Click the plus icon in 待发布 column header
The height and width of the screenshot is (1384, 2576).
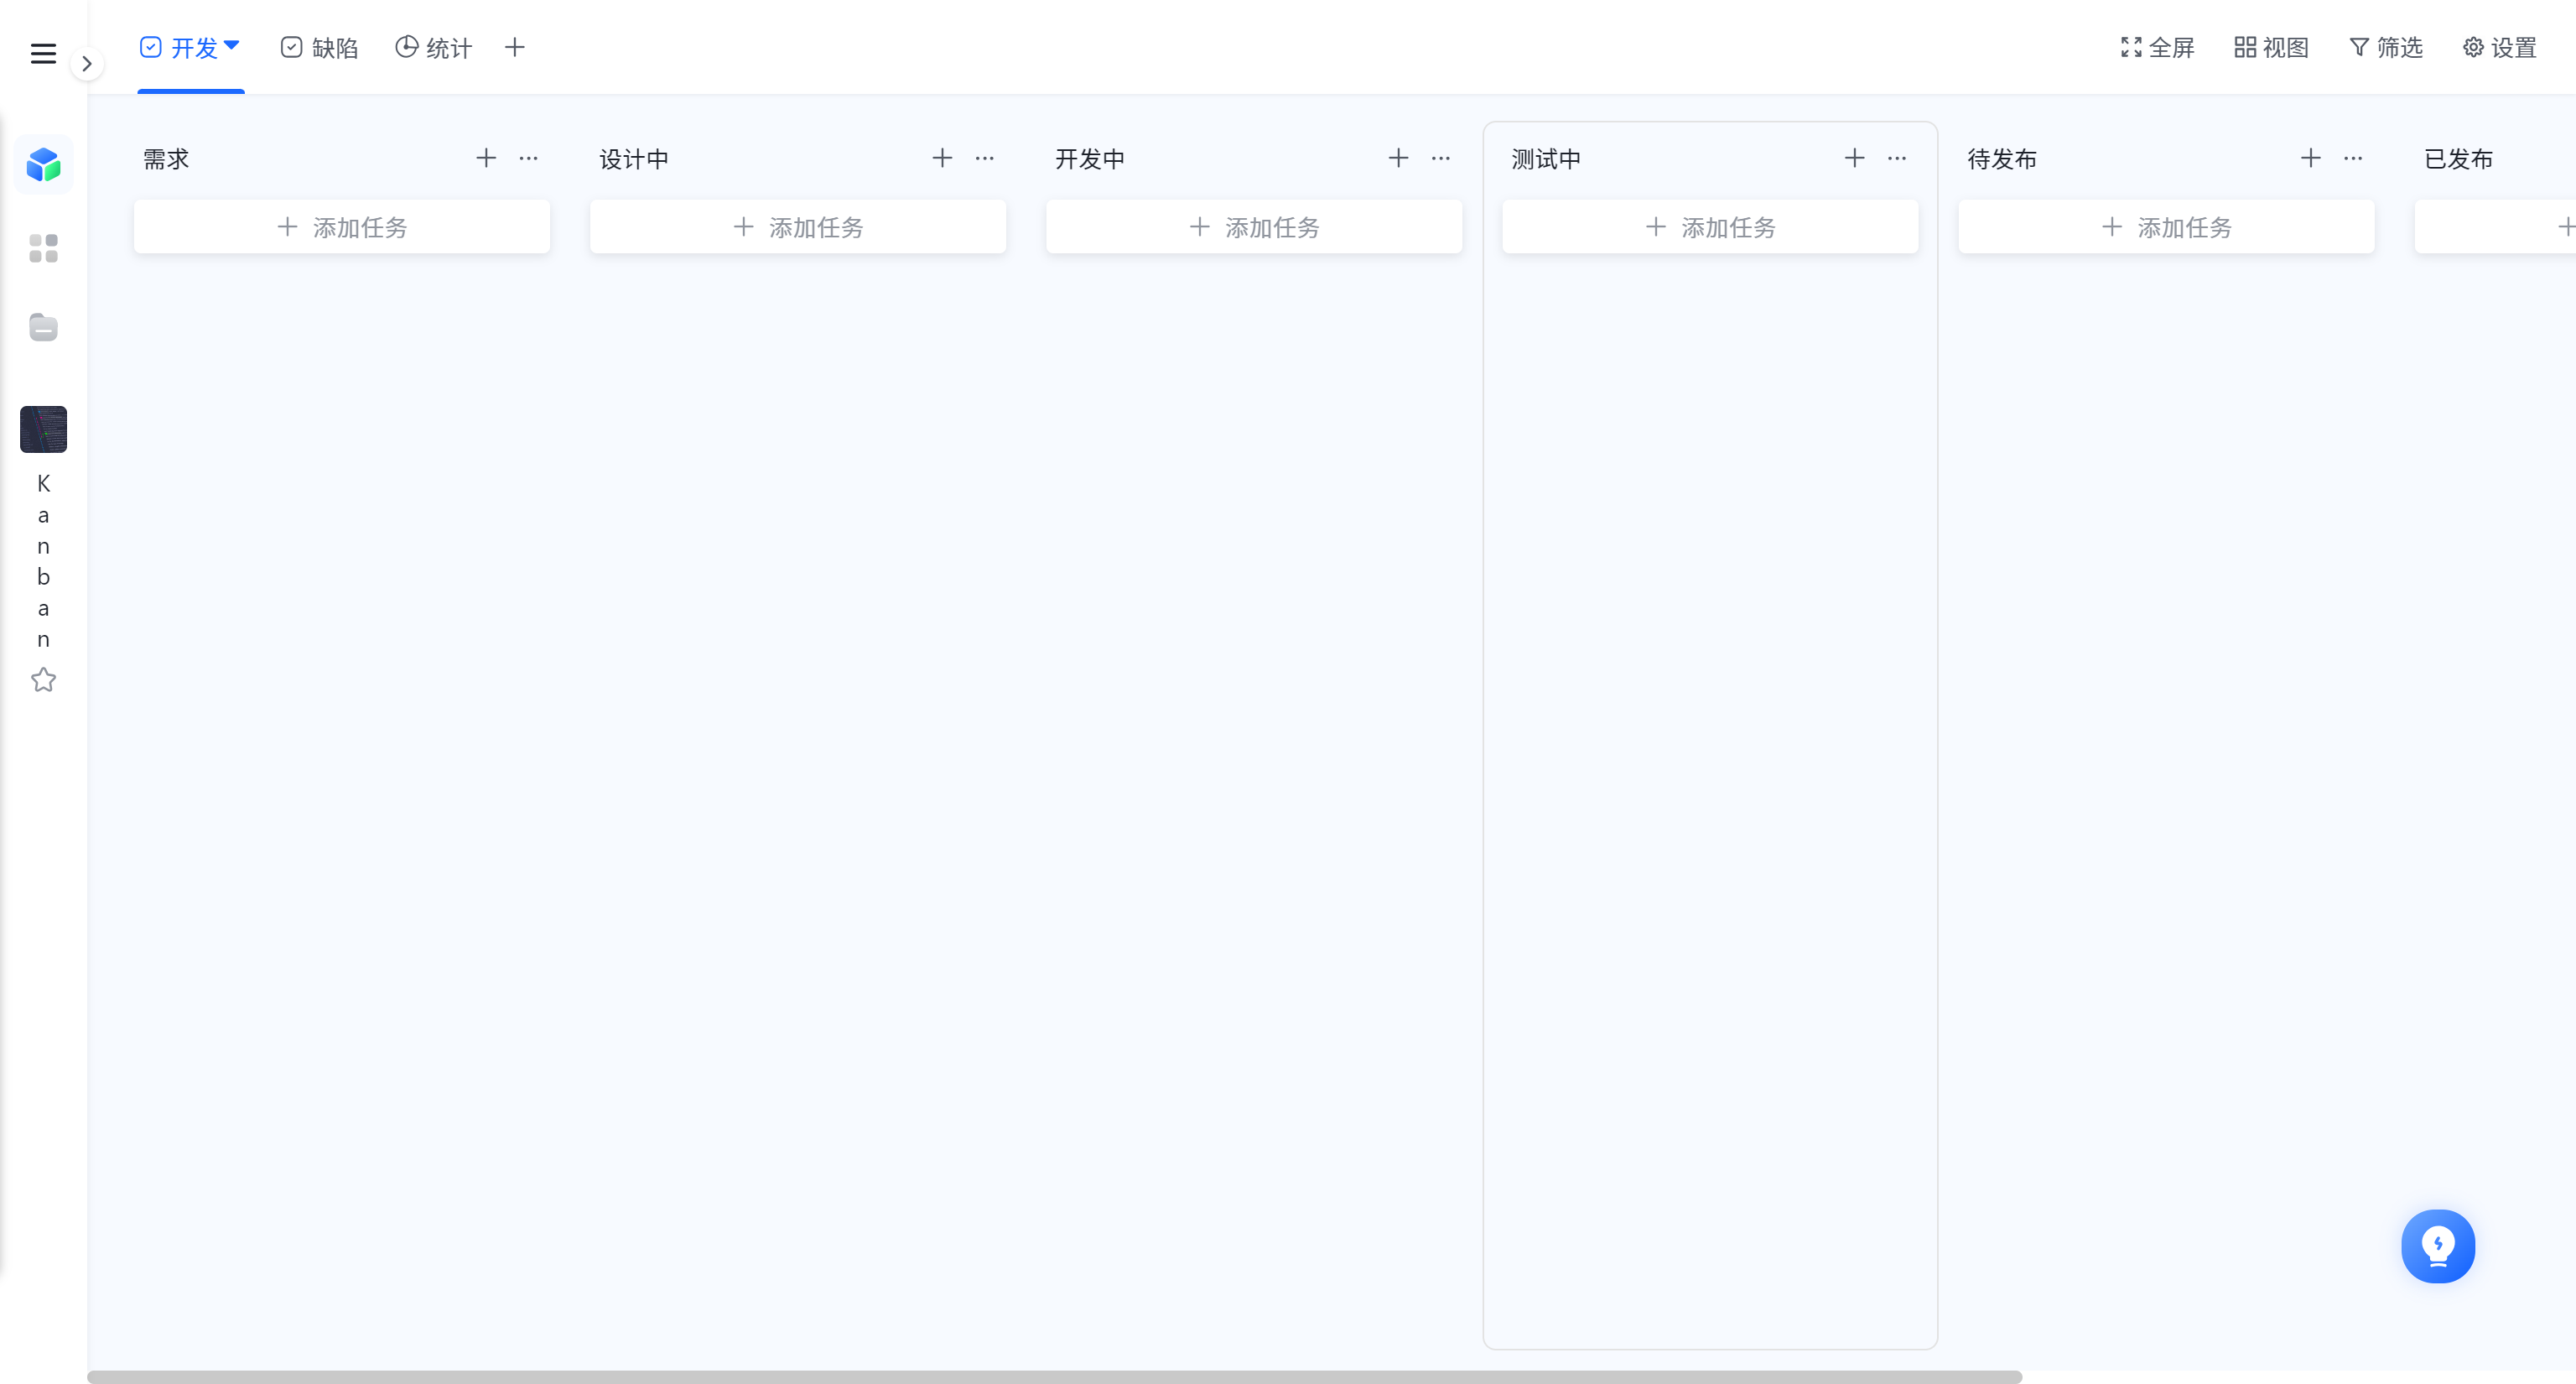[x=2310, y=158]
